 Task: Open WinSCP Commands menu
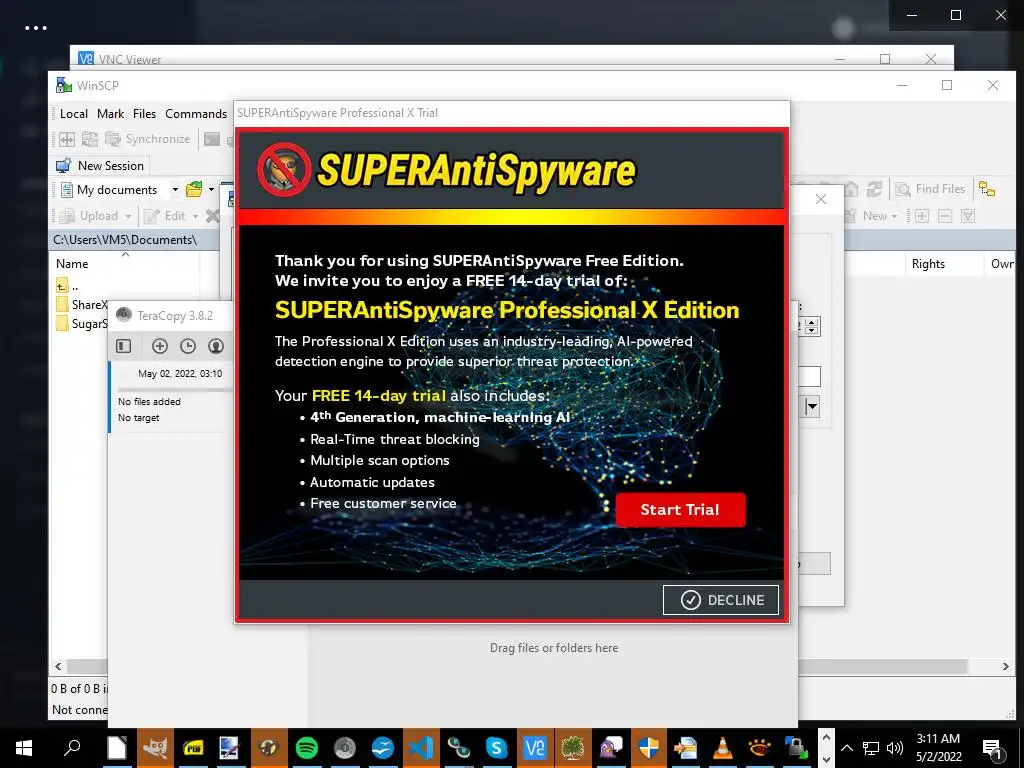tap(196, 114)
